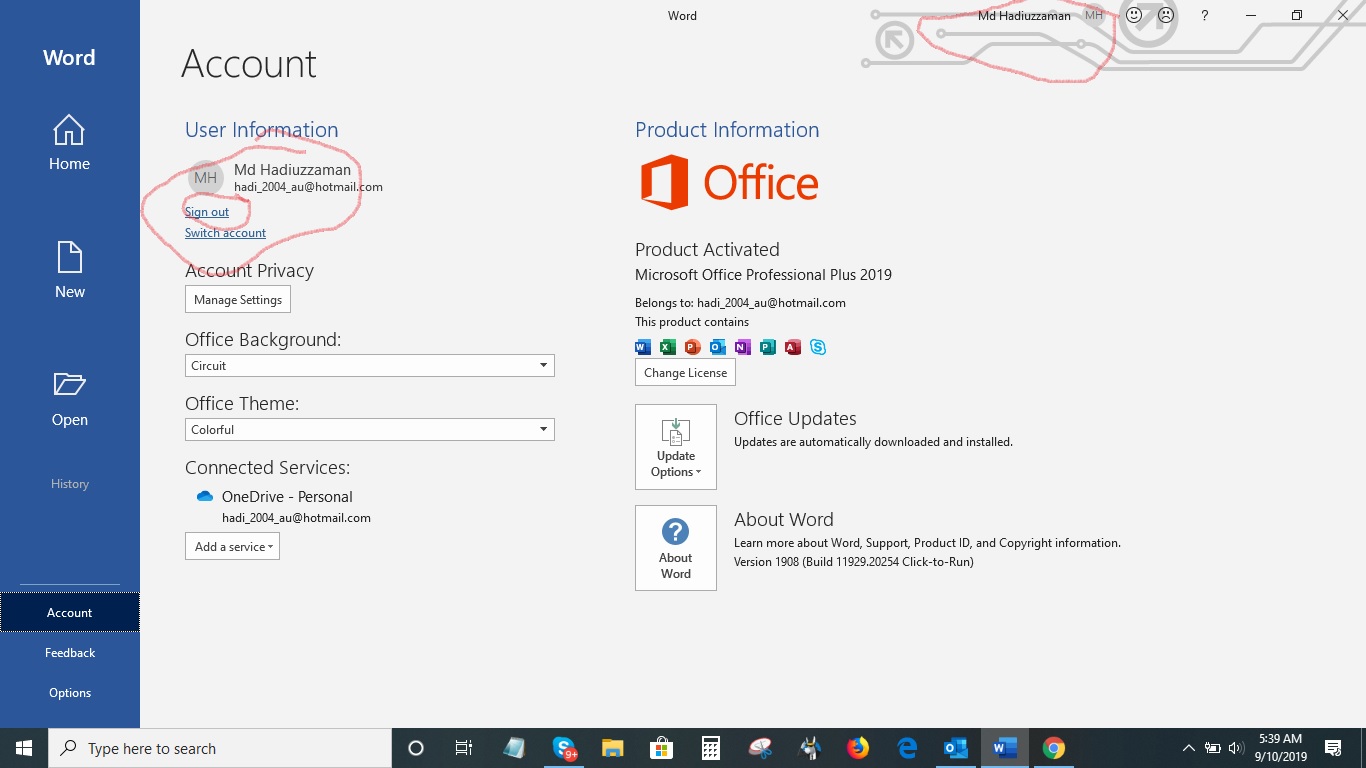Click the MH avatar in the title bar
Viewport: 1366px width, 768px height.
pos(1094,16)
